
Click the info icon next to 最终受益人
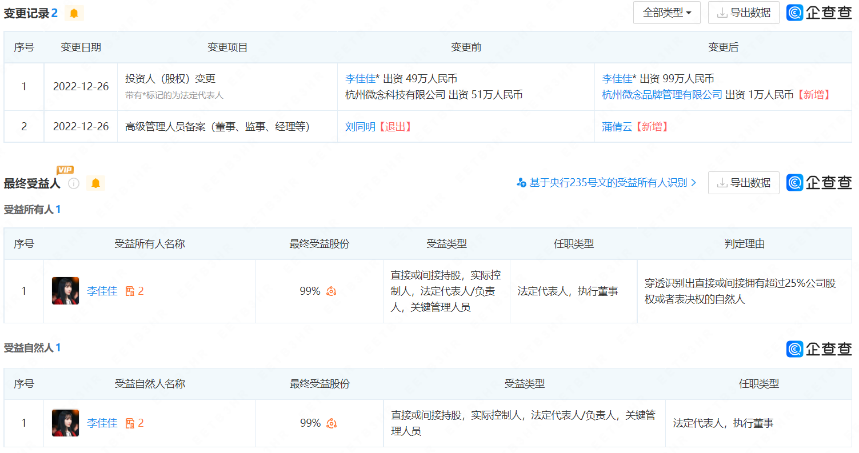tap(74, 183)
